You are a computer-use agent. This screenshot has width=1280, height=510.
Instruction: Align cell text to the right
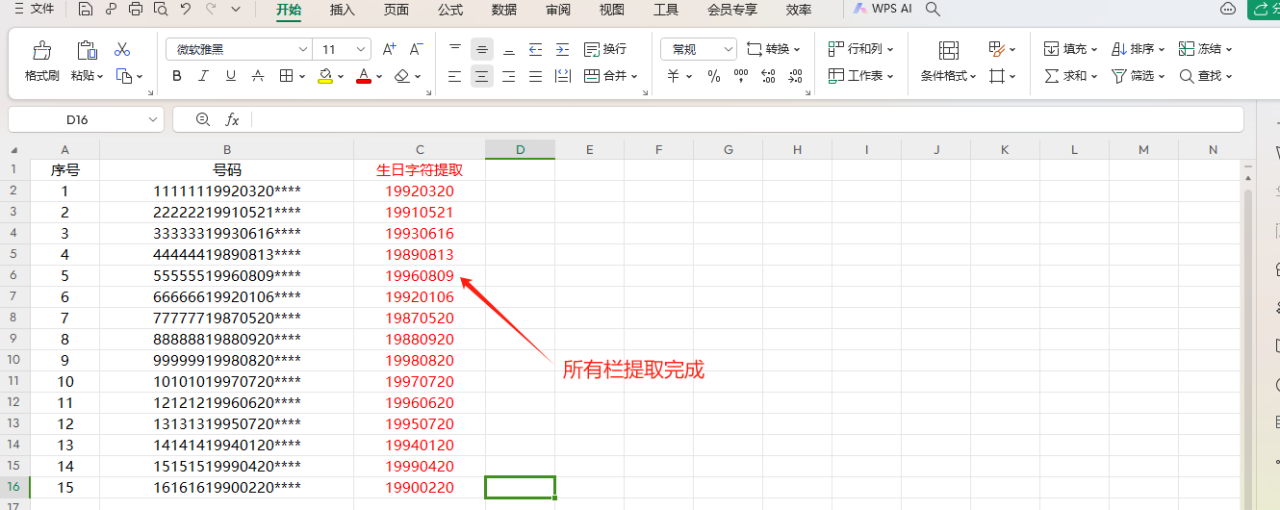pyautogui.click(x=509, y=76)
